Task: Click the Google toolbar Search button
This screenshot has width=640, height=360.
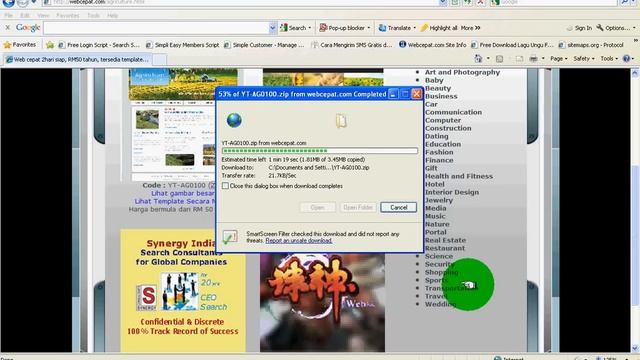Action: tap(296, 28)
